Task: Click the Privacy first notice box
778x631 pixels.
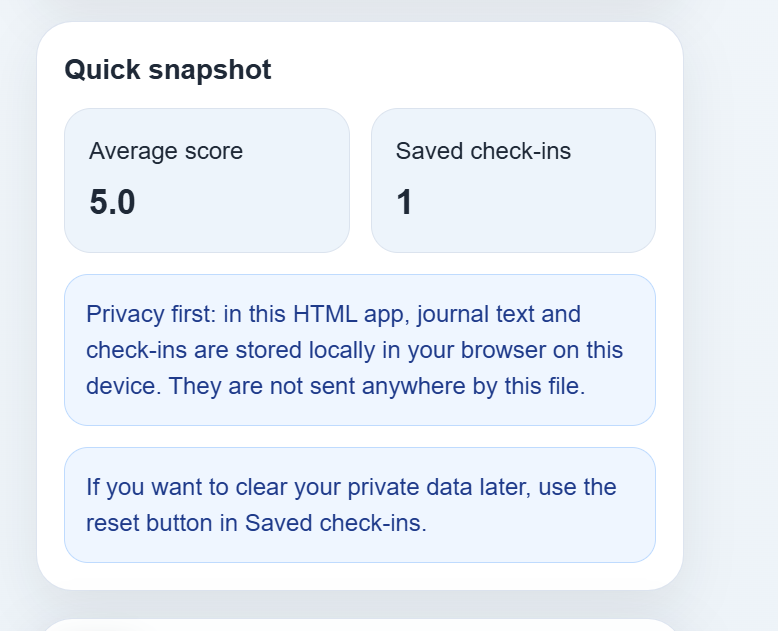Action: click(360, 350)
